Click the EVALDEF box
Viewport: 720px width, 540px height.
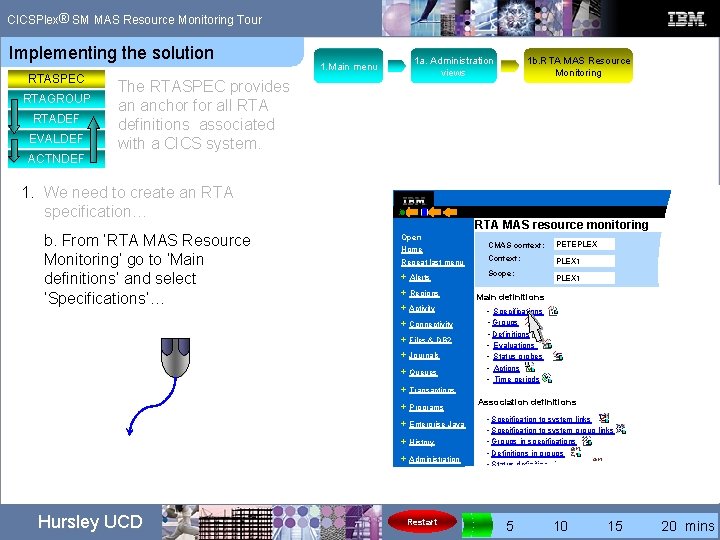[x=56, y=138]
